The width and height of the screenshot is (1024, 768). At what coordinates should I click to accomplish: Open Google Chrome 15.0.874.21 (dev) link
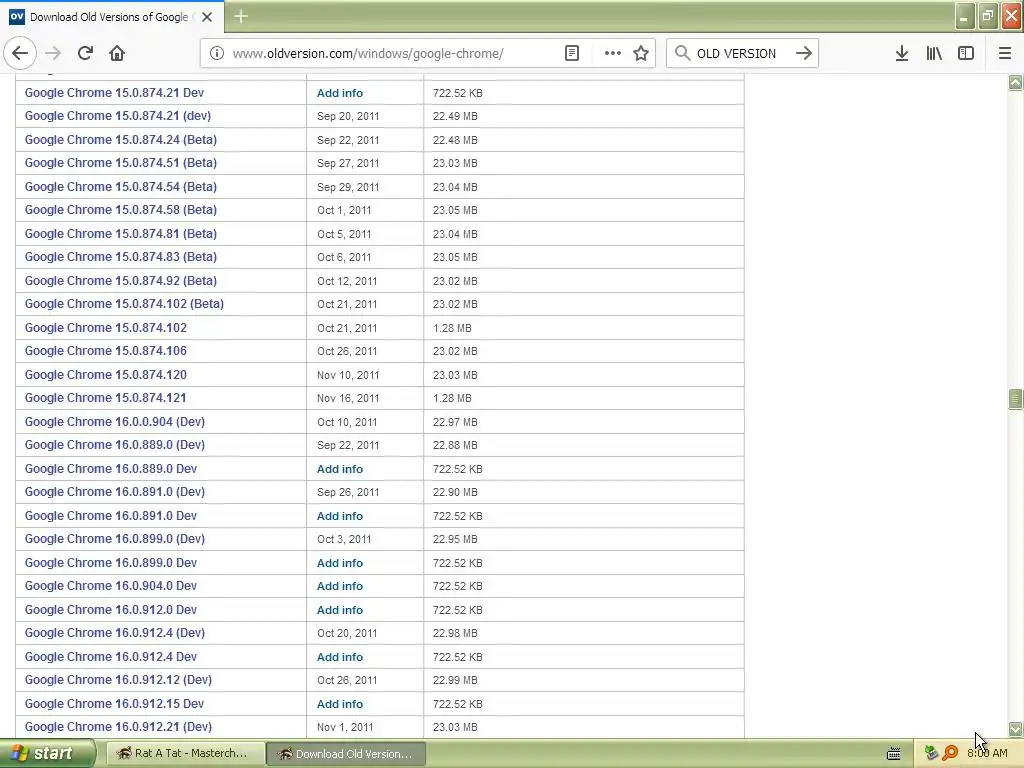point(118,116)
